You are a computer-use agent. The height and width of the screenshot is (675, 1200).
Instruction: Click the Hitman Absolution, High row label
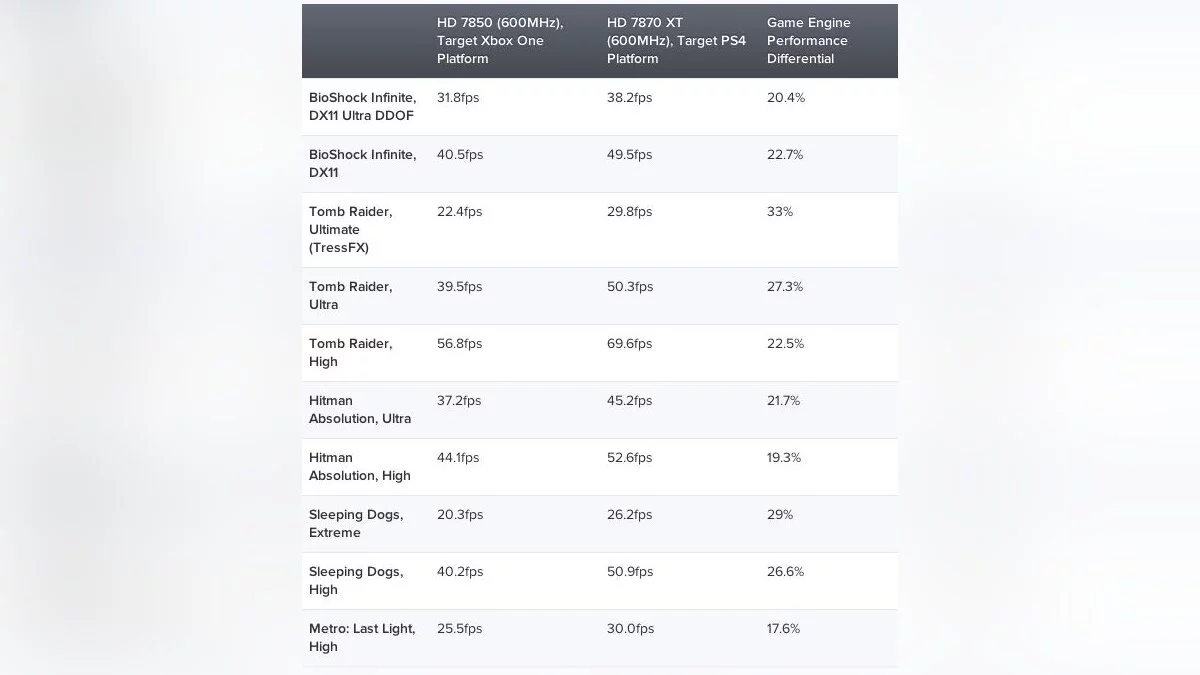pyautogui.click(x=360, y=467)
